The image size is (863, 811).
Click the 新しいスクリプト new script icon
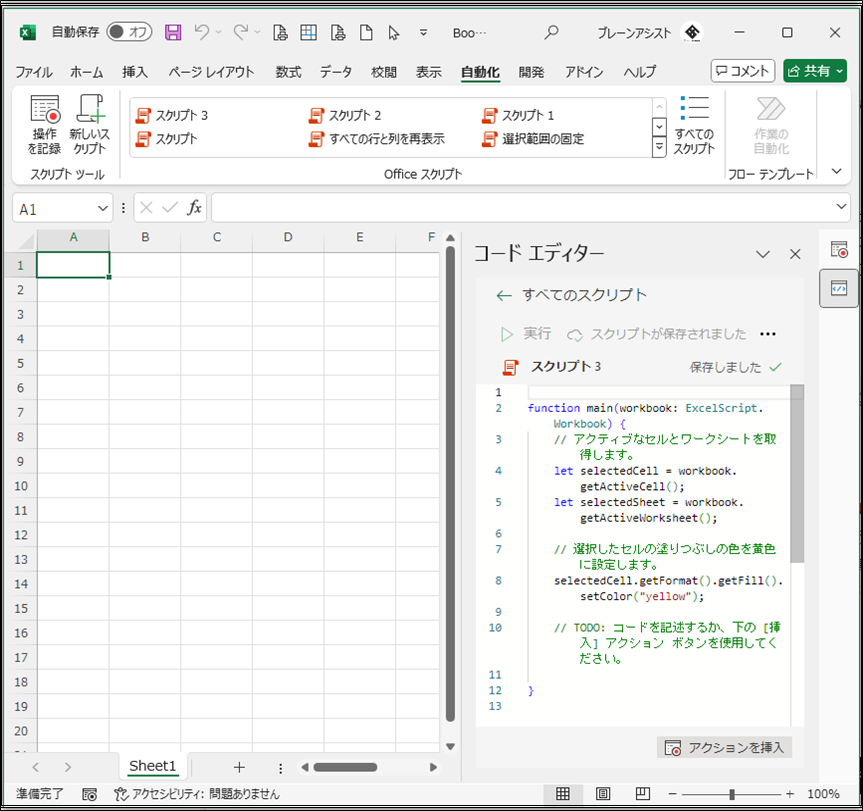[x=90, y=124]
